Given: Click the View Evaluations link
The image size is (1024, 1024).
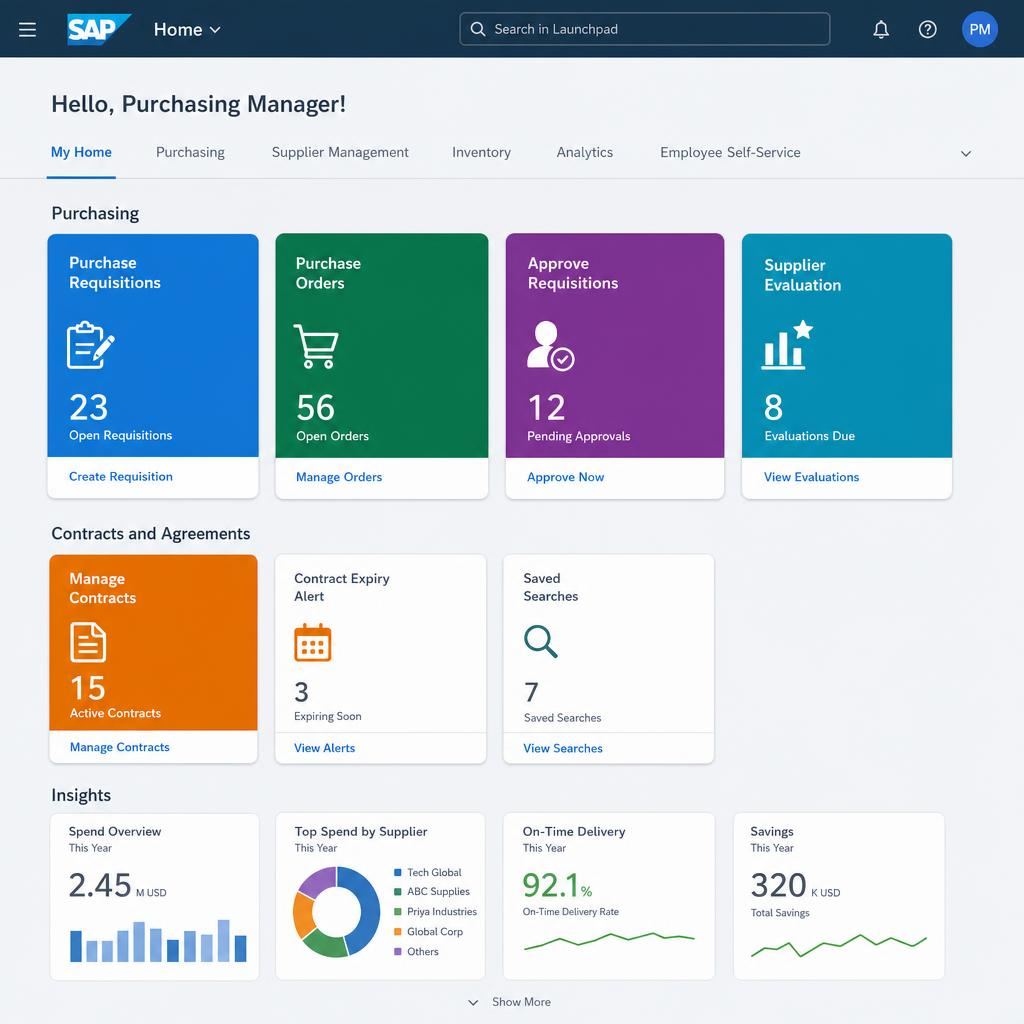Looking at the screenshot, I should click(x=811, y=477).
